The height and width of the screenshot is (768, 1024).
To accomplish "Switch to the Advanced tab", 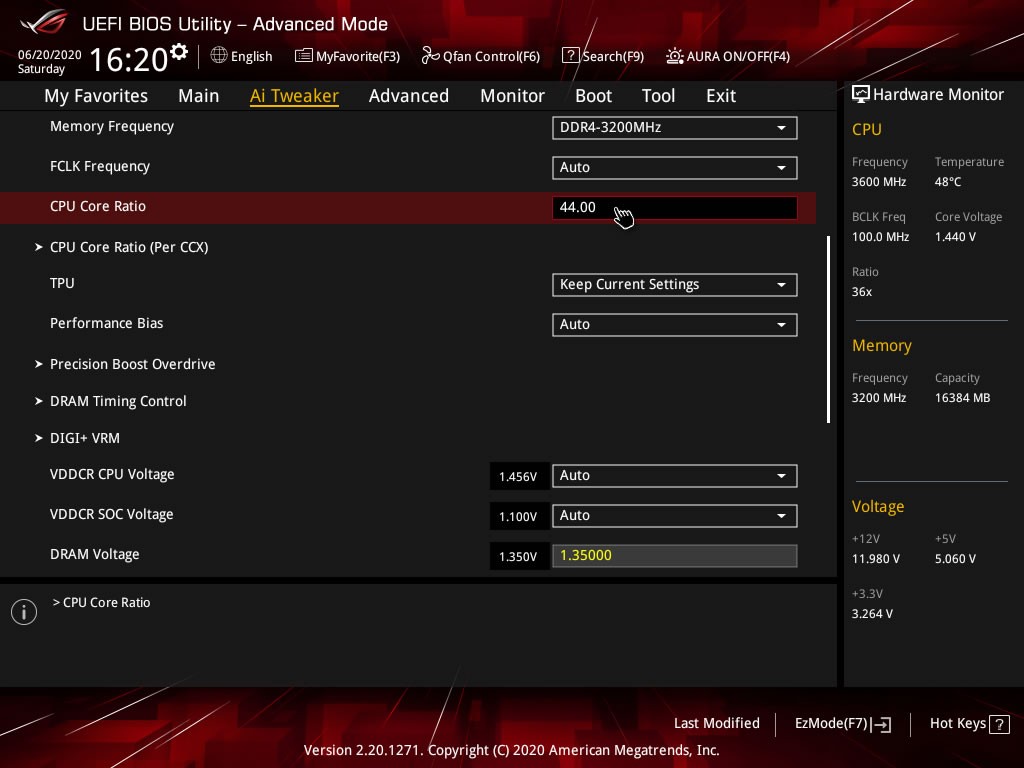I will coord(408,96).
